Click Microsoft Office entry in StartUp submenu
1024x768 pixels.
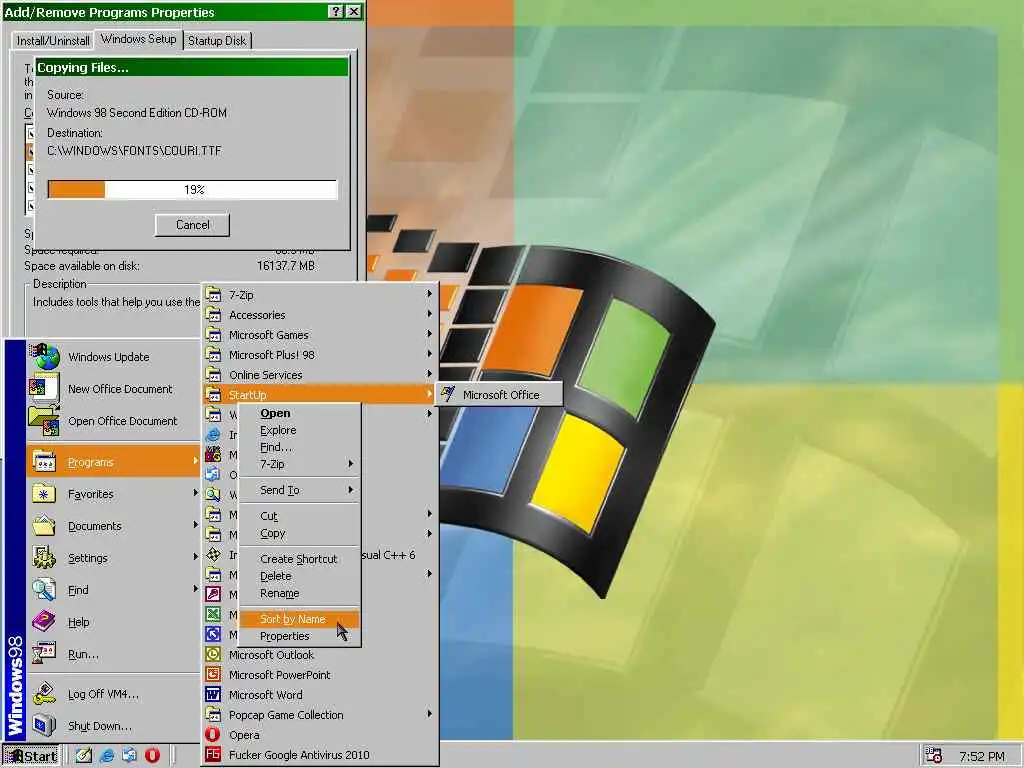click(x=499, y=394)
